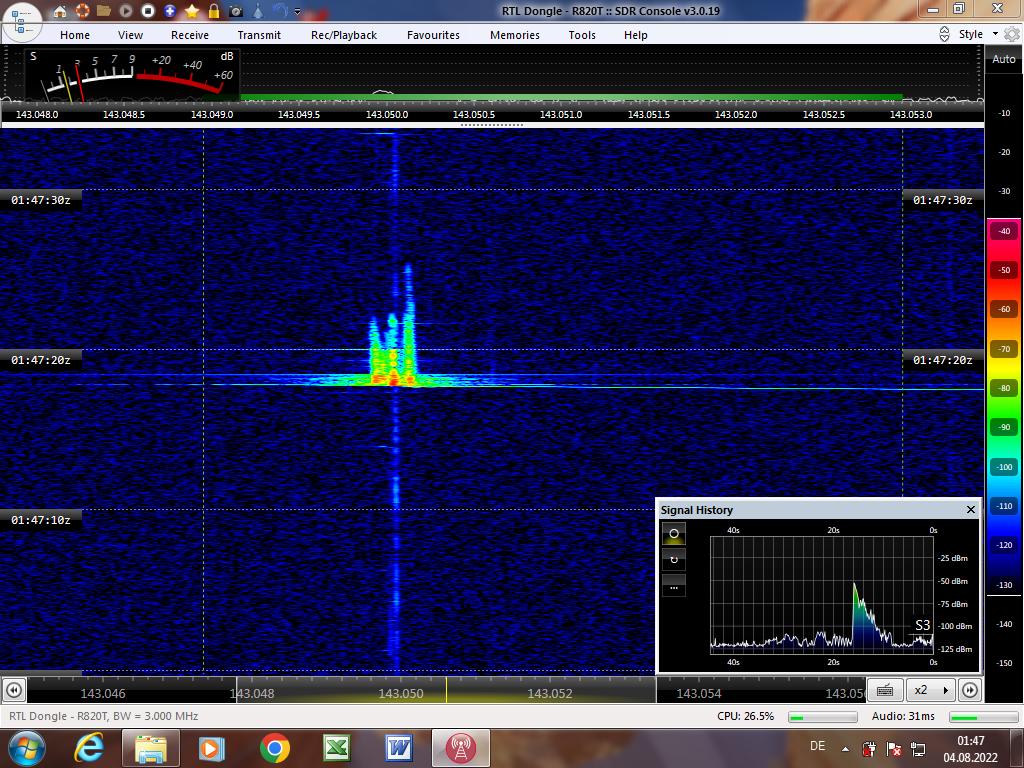This screenshot has width=1024, height=768.
Task: Open Windows Explorer from taskbar
Action: click(x=150, y=748)
